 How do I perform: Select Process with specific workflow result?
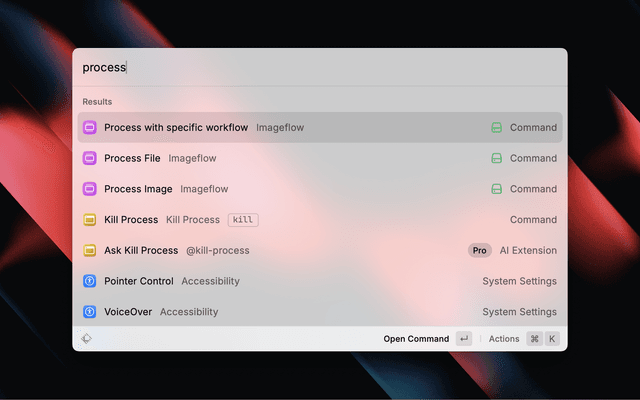[176, 128]
